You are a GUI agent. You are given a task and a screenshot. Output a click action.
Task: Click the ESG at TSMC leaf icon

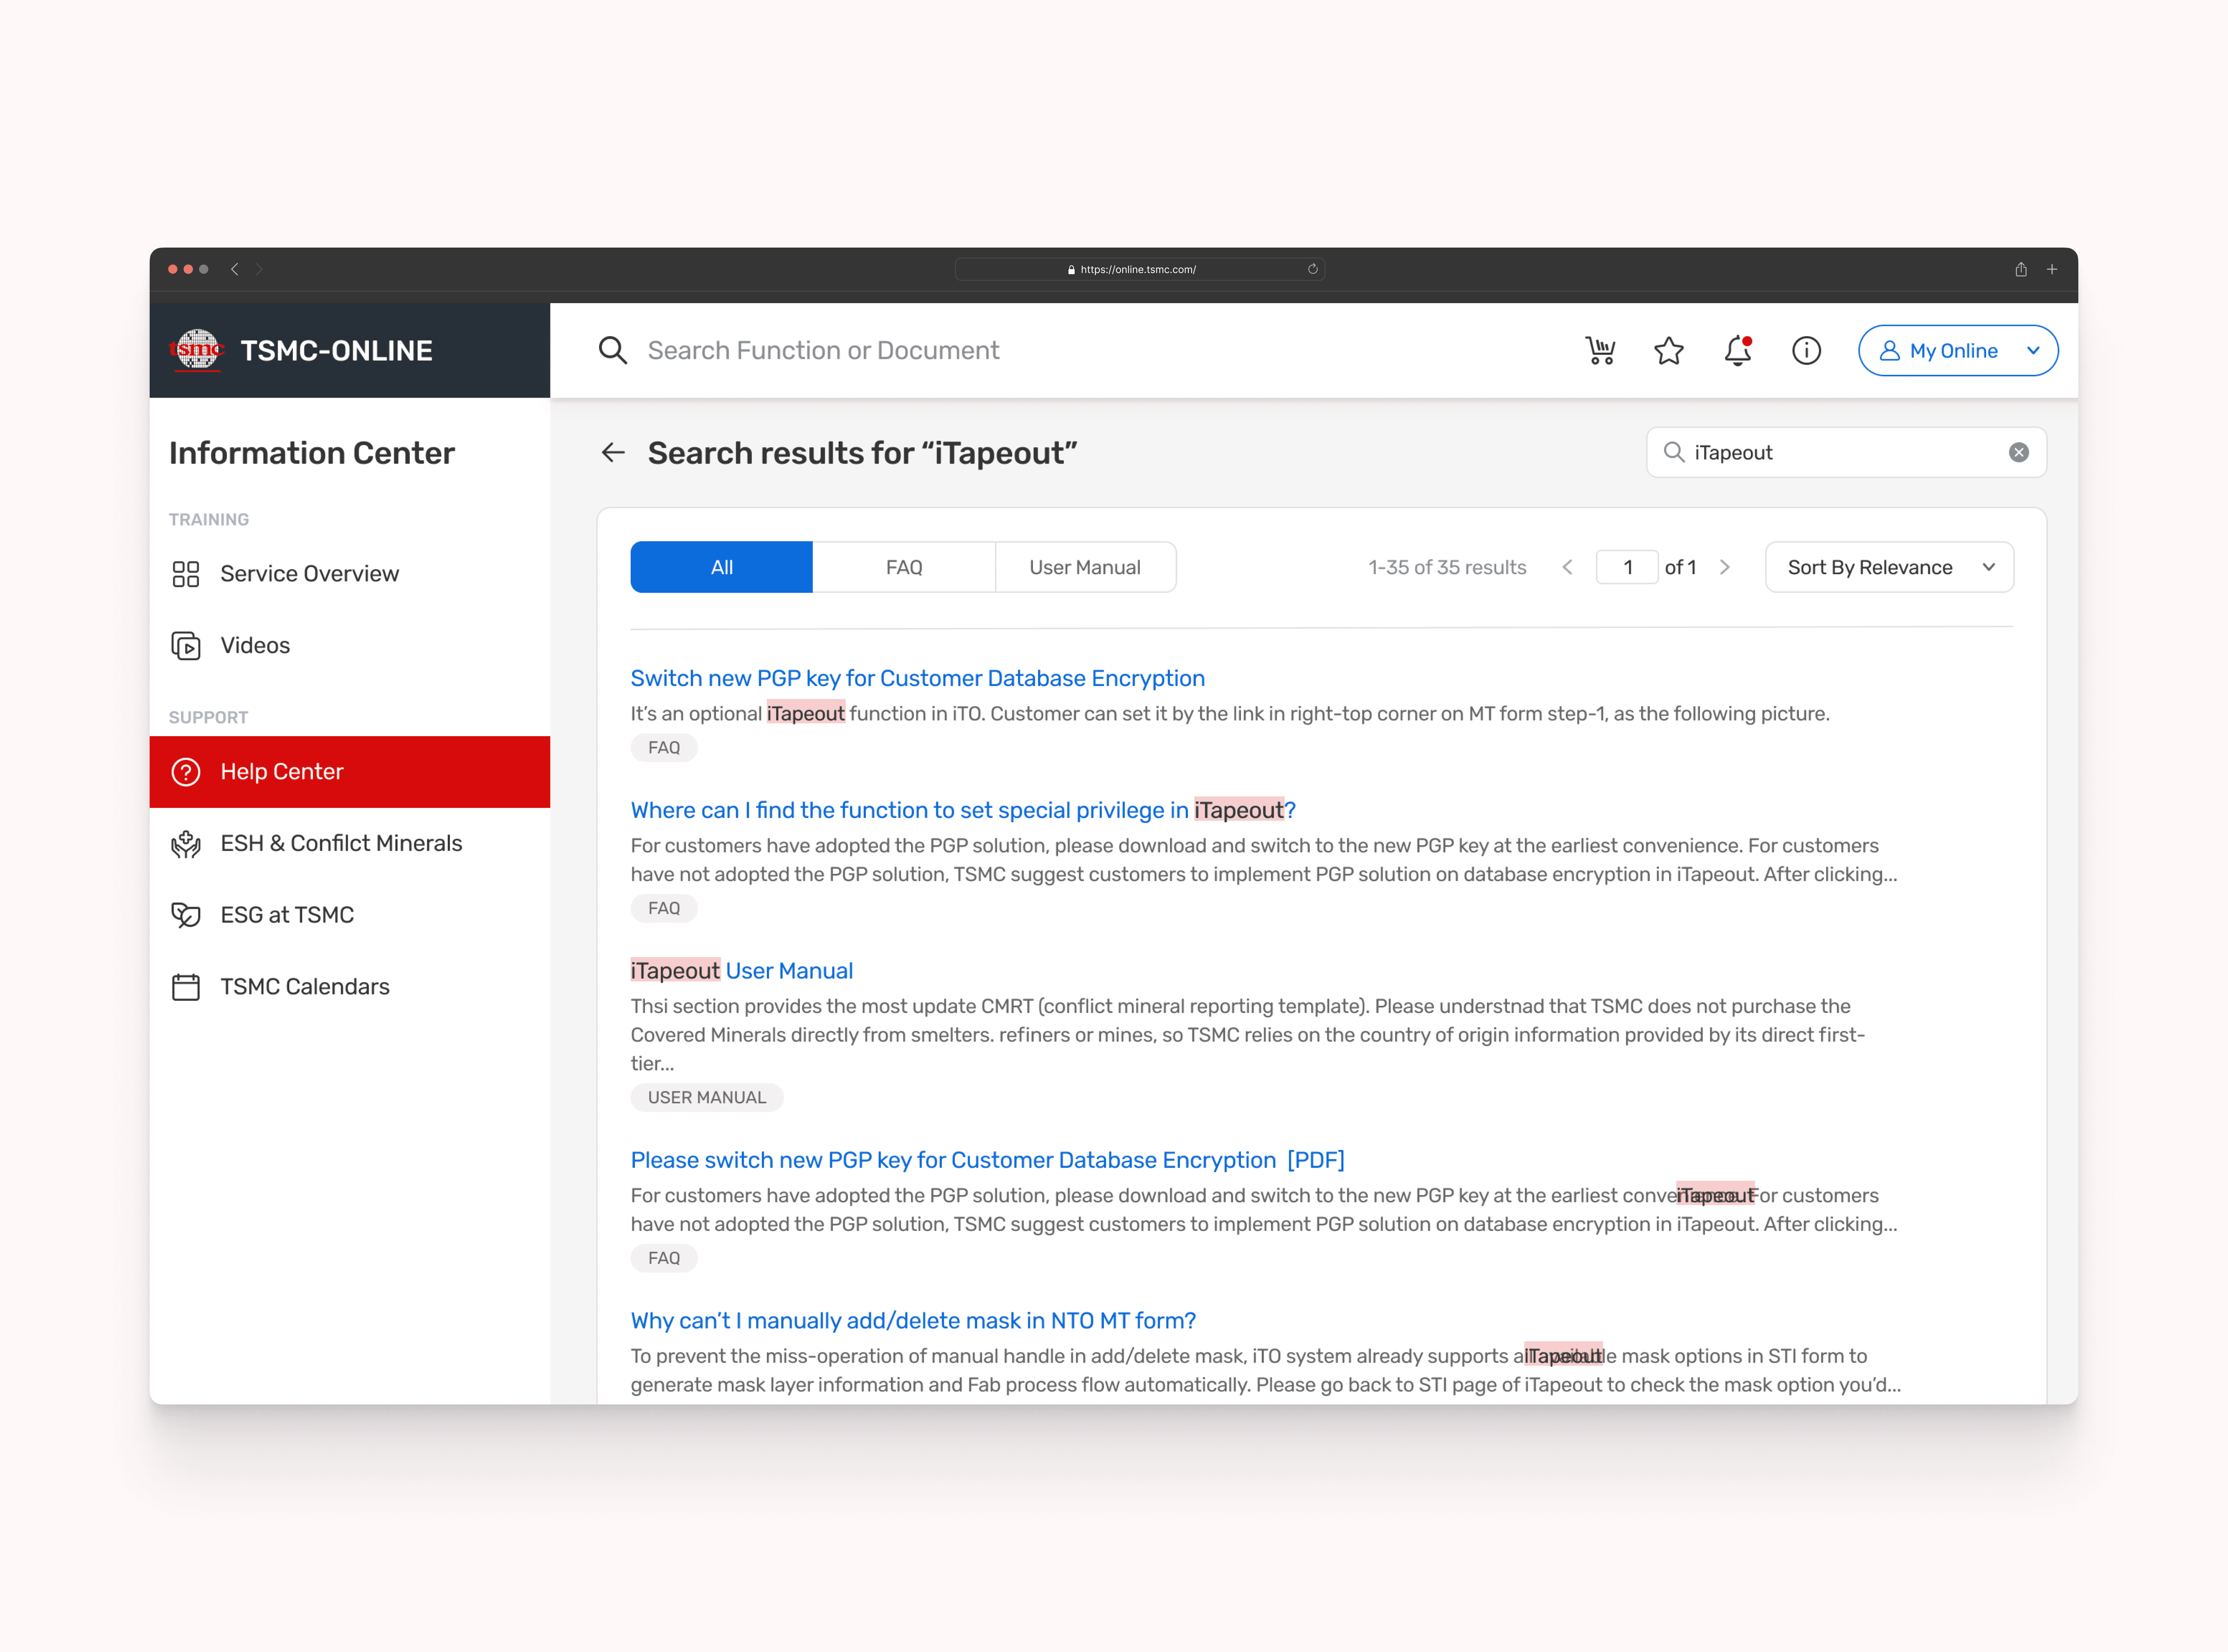(x=186, y=915)
